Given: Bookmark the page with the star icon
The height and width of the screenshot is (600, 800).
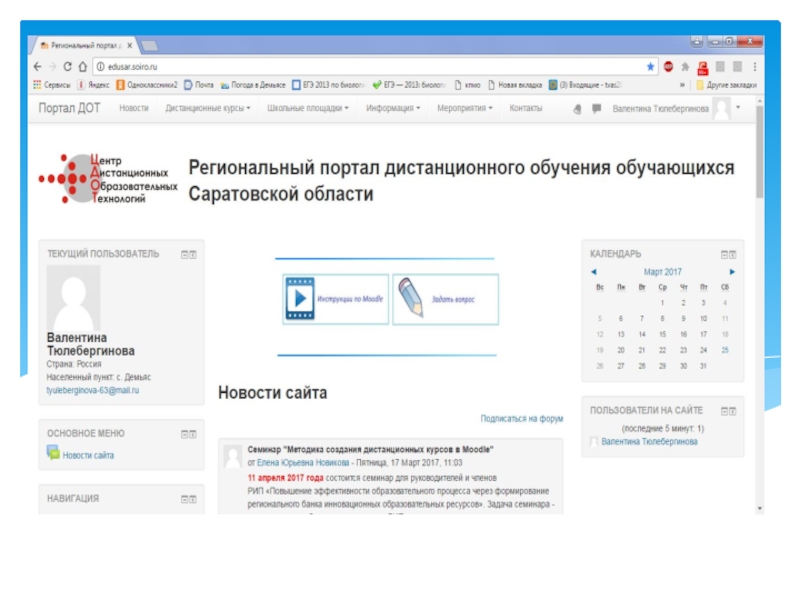Looking at the screenshot, I should (650, 67).
